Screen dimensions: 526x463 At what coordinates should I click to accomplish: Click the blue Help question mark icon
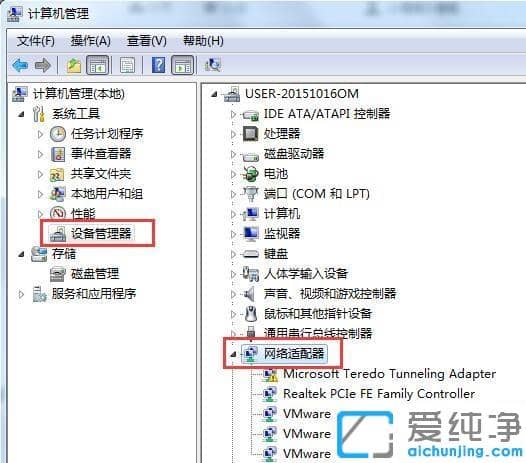point(158,65)
